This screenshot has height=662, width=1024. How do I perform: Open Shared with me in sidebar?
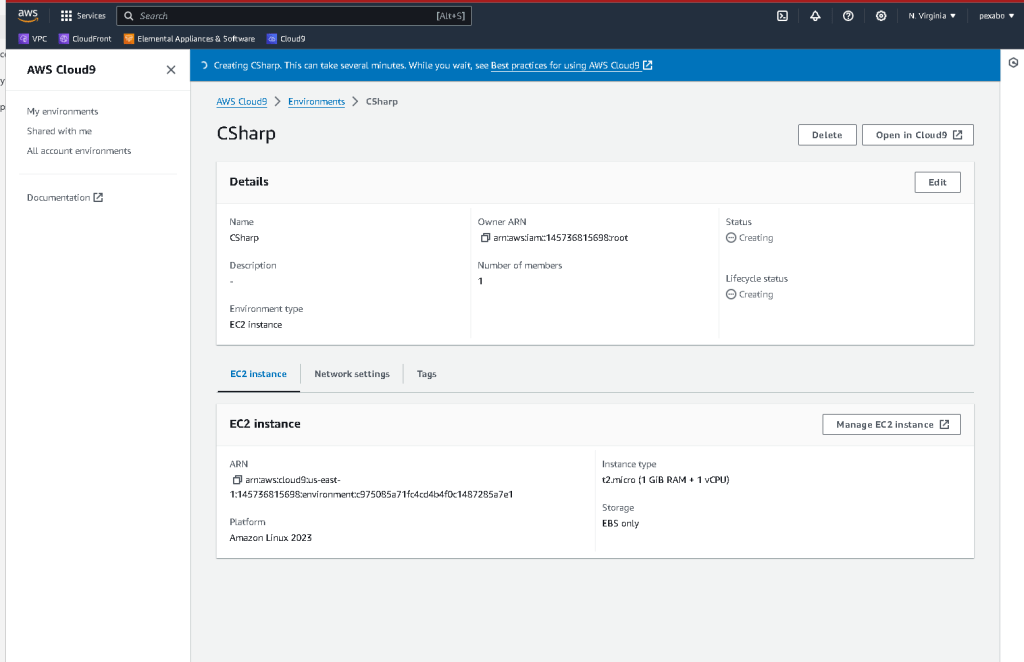click(x=59, y=131)
